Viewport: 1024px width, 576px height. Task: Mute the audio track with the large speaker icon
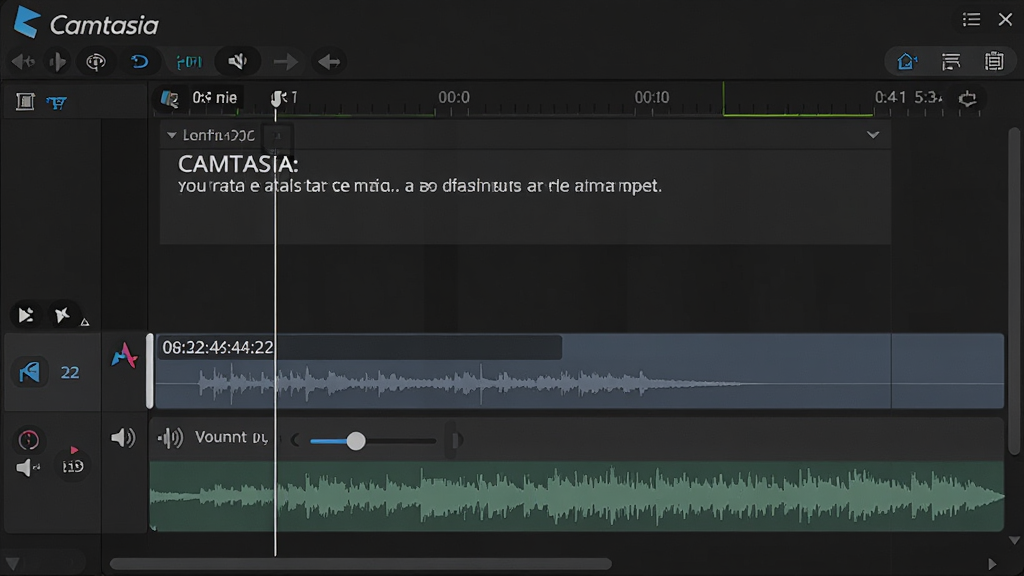[123, 438]
